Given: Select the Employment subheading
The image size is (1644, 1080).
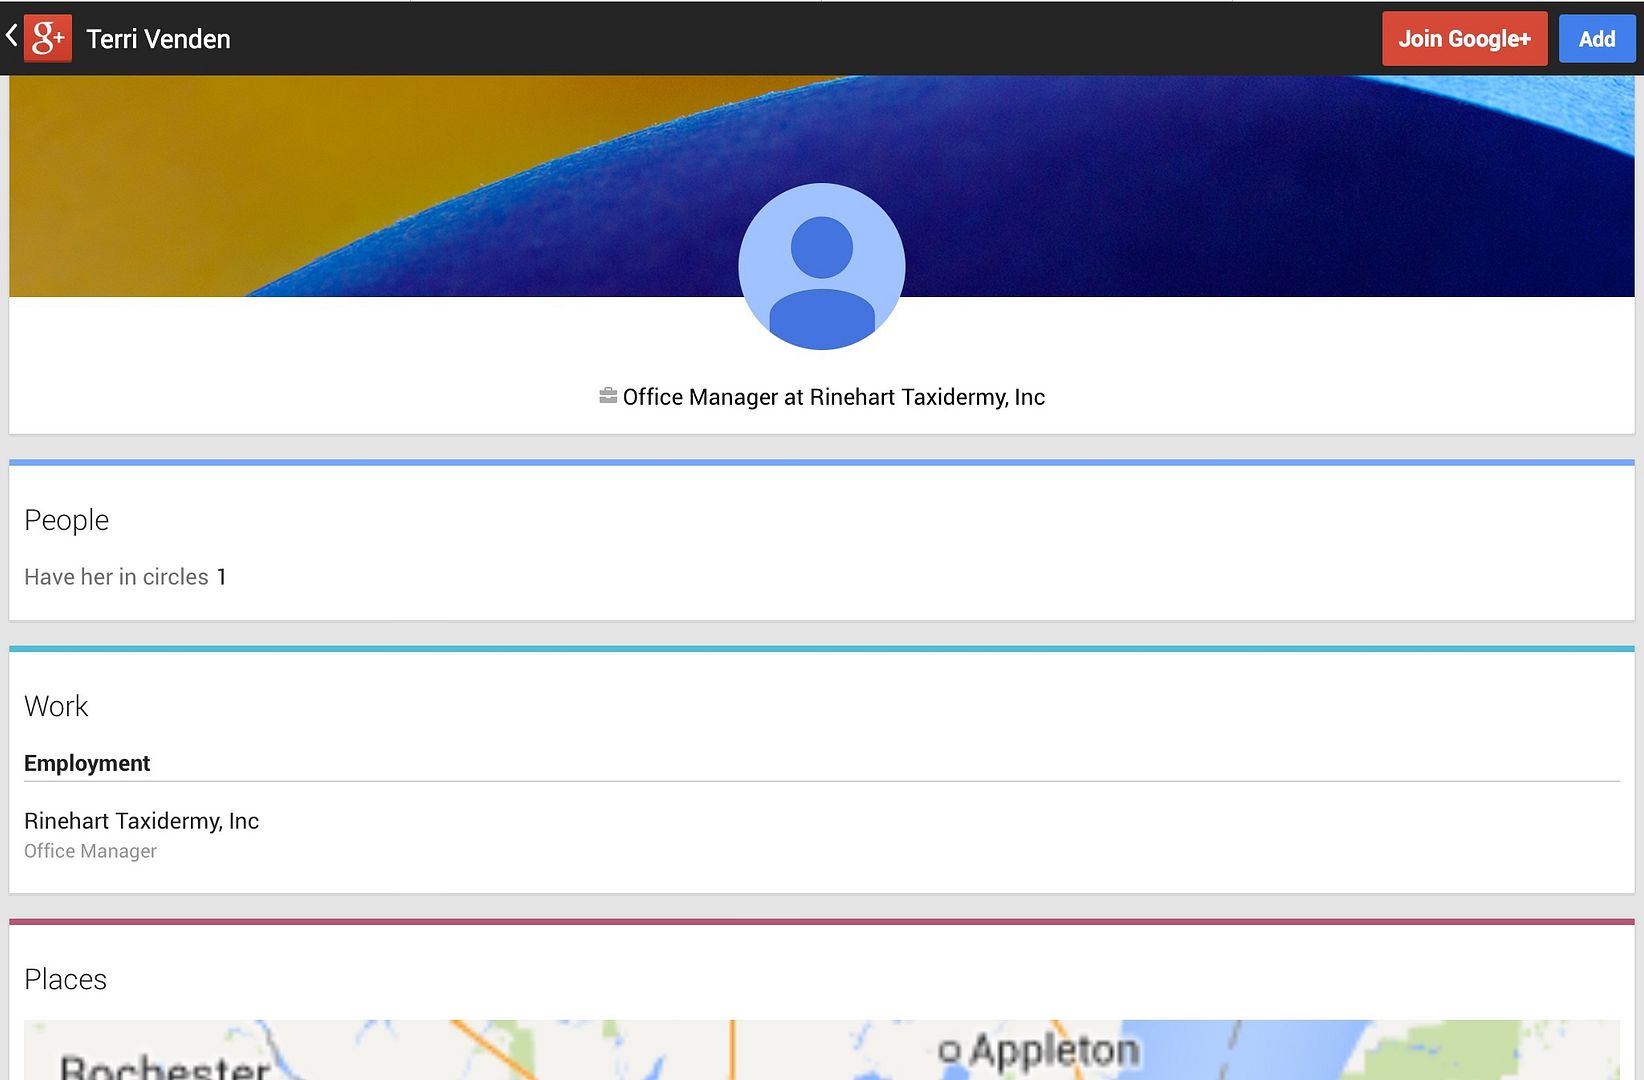Looking at the screenshot, I should click(x=87, y=763).
